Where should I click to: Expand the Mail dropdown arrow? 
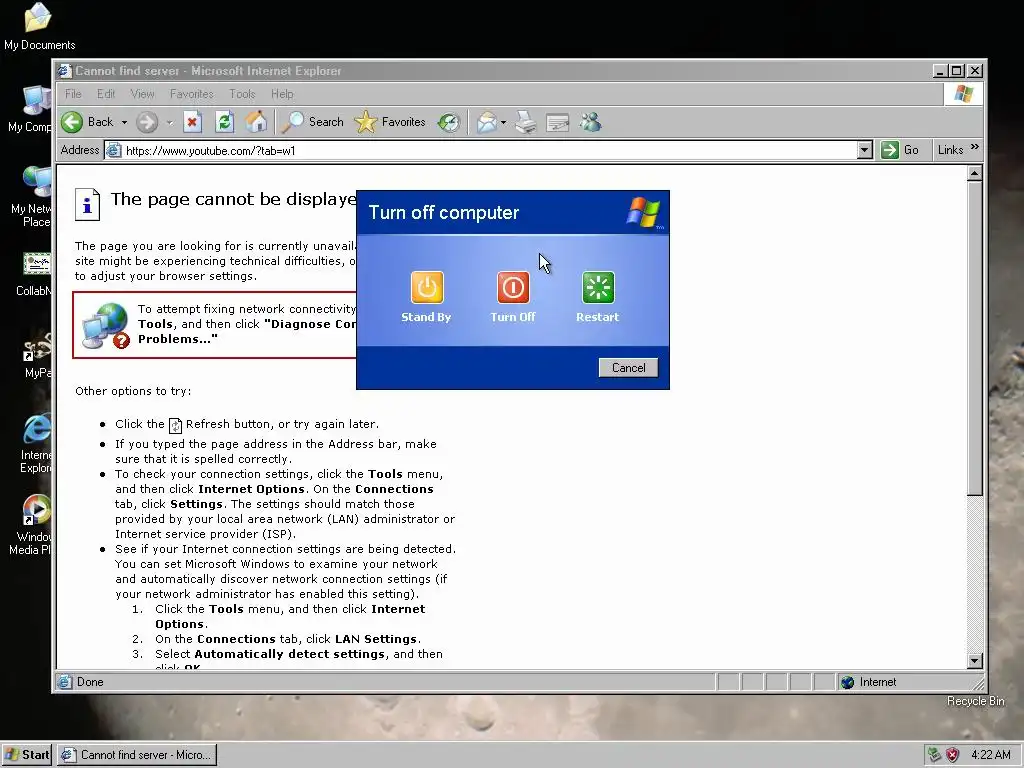[x=504, y=122]
